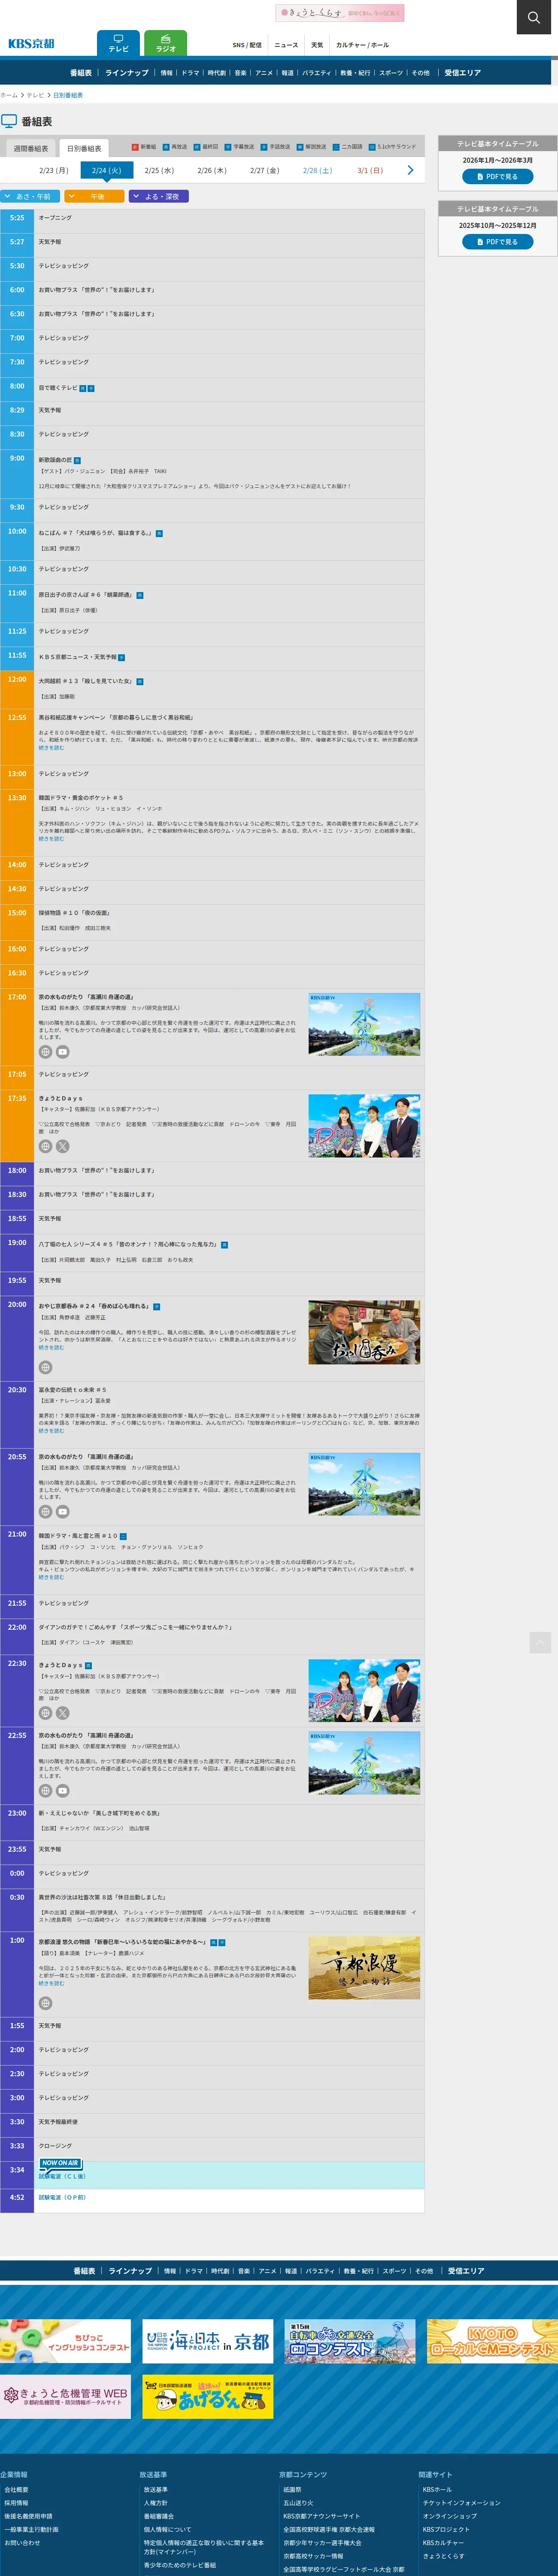This screenshot has width=558, height=2576.
Task: Open the KYOTO ローカルCMコンテスト banner
Action: [x=492, y=2341]
